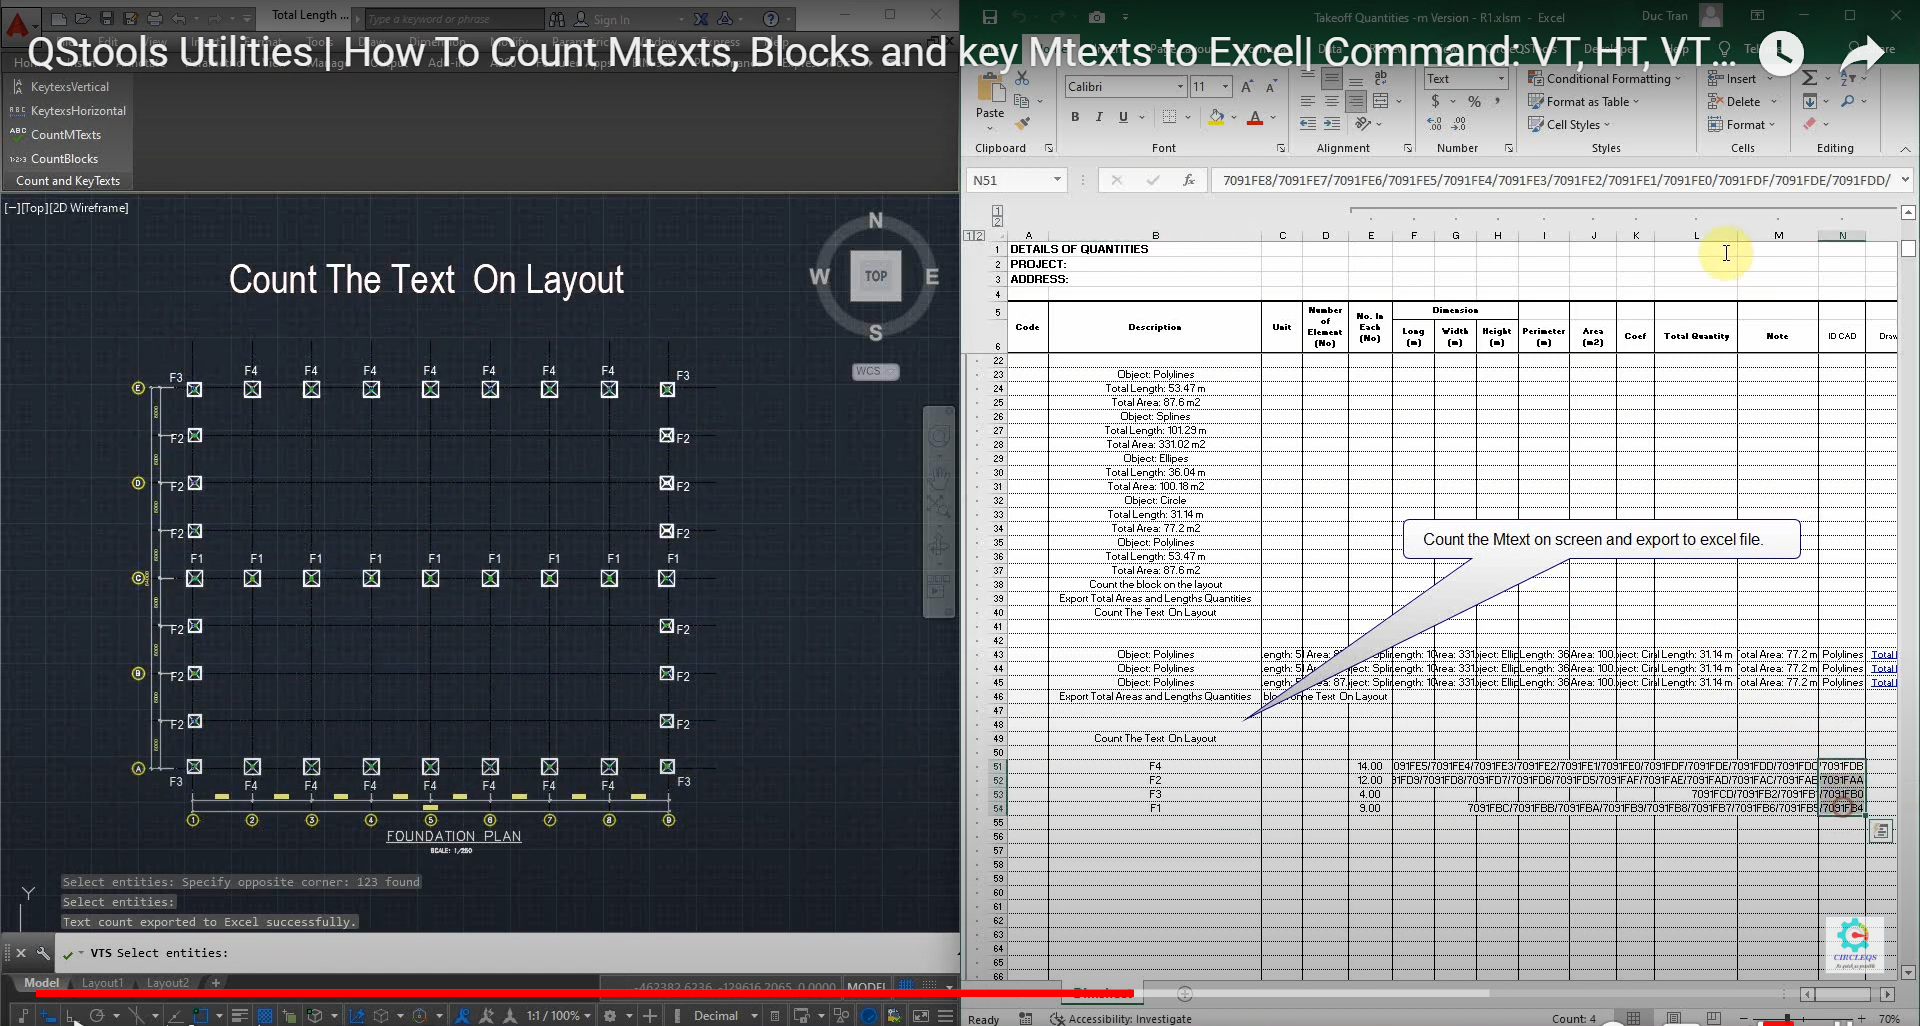Toggle Polar Tracking in AutoCAD status bar
This screenshot has height=1026, width=1920.
[97, 1016]
